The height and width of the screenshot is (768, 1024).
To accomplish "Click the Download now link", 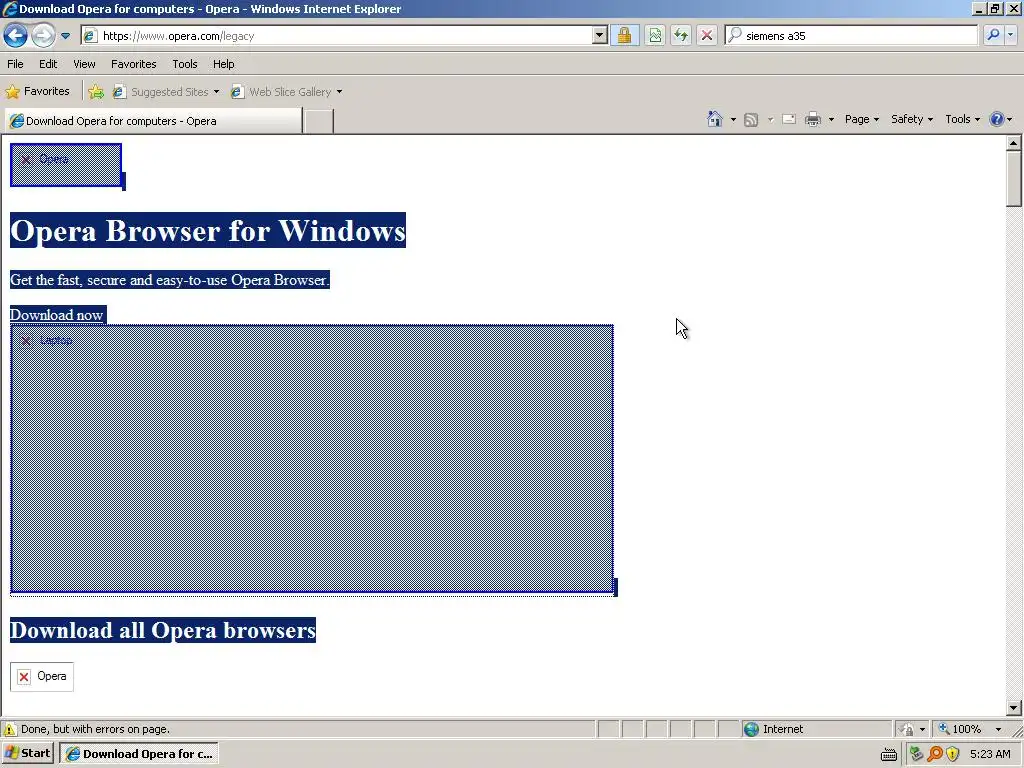I will pos(56,315).
